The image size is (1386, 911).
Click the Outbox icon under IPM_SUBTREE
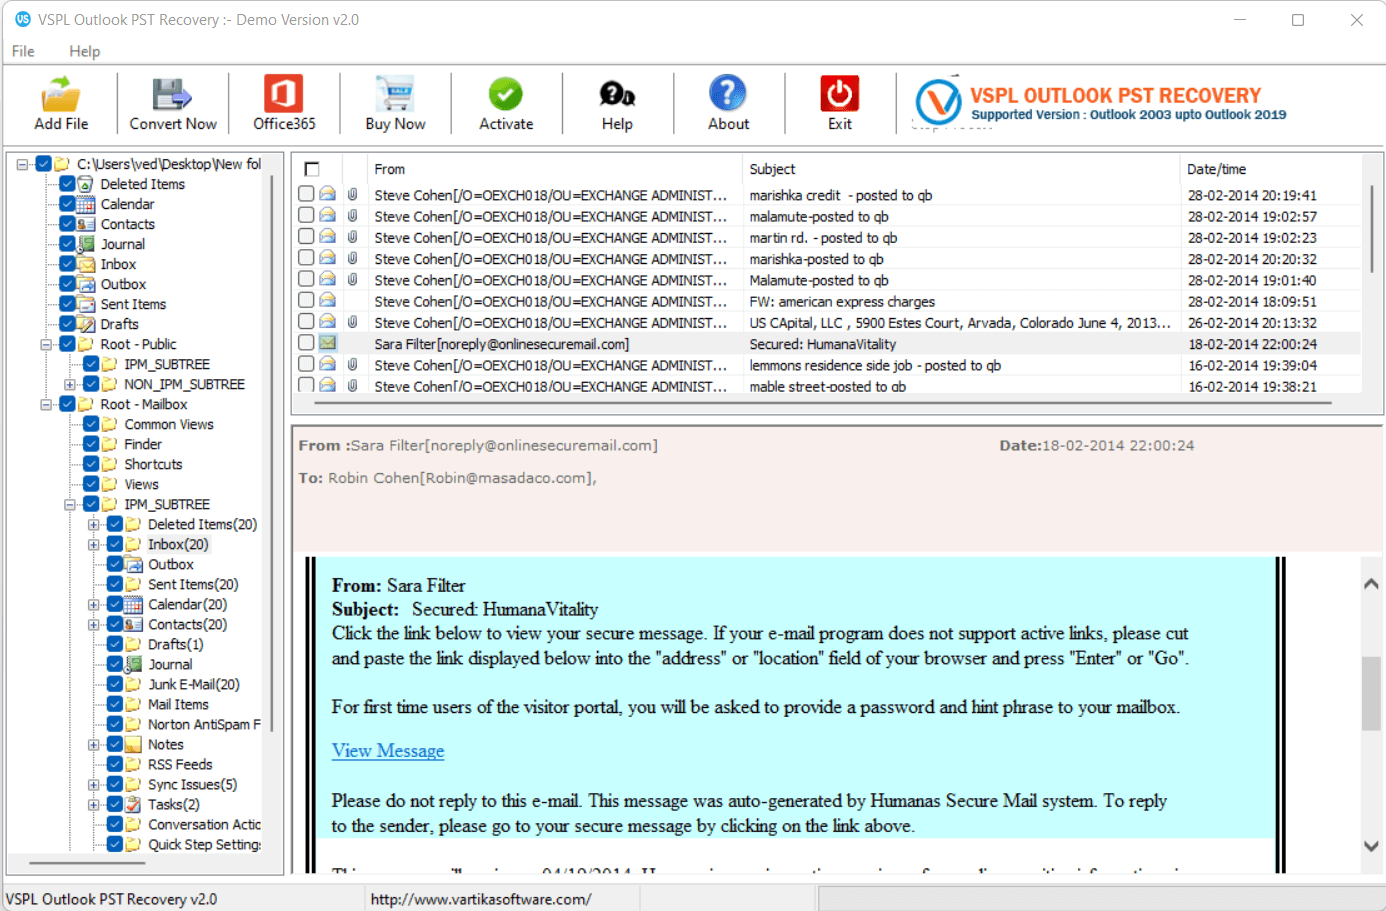coord(133,564)
